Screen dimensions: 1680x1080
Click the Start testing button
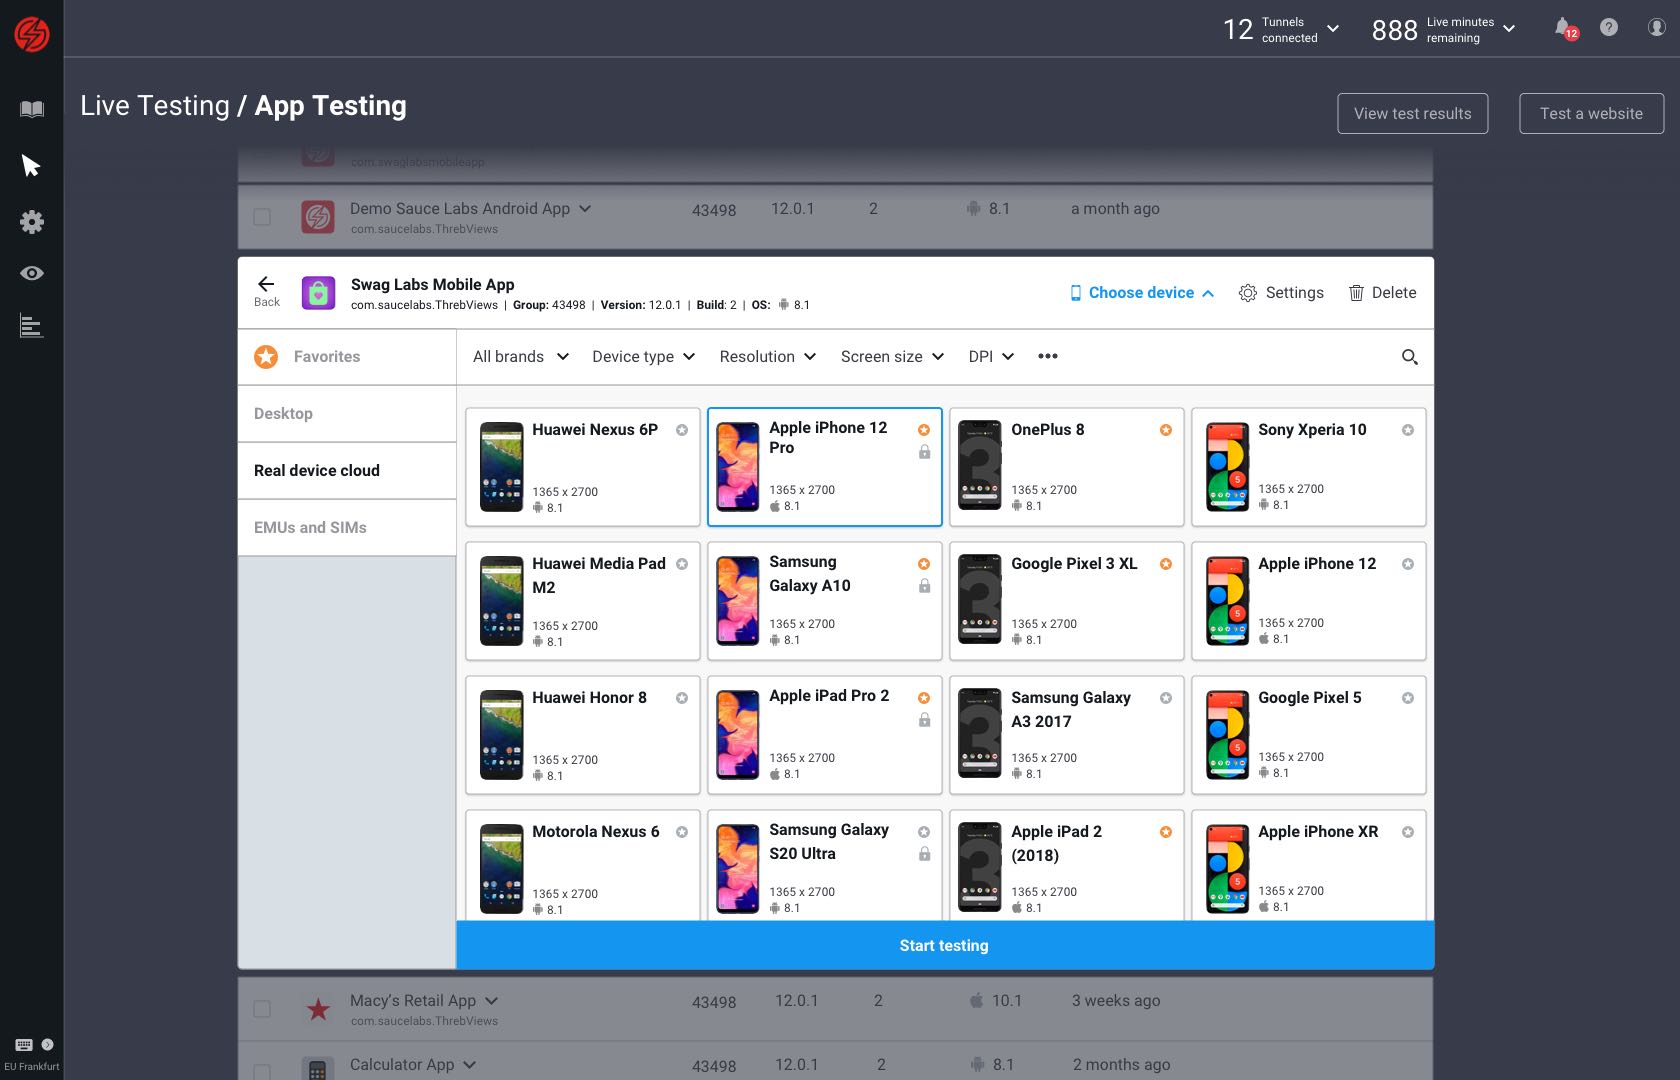[945, 945]
